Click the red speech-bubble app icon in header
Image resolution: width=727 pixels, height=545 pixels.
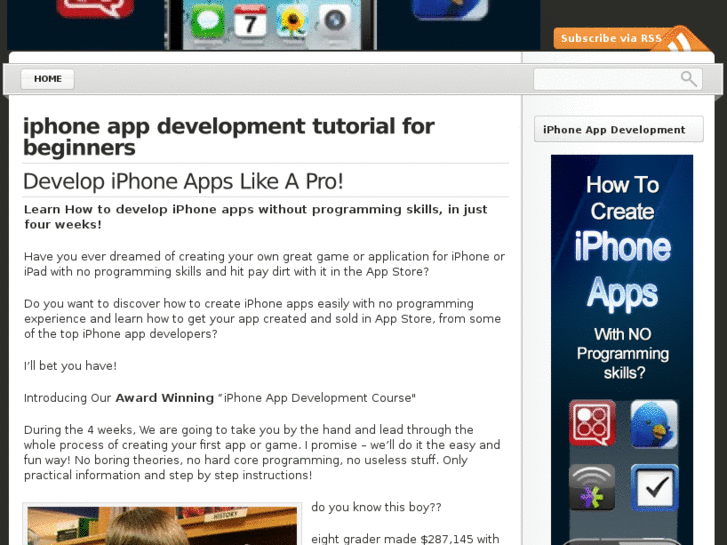(x=95, y=8)
